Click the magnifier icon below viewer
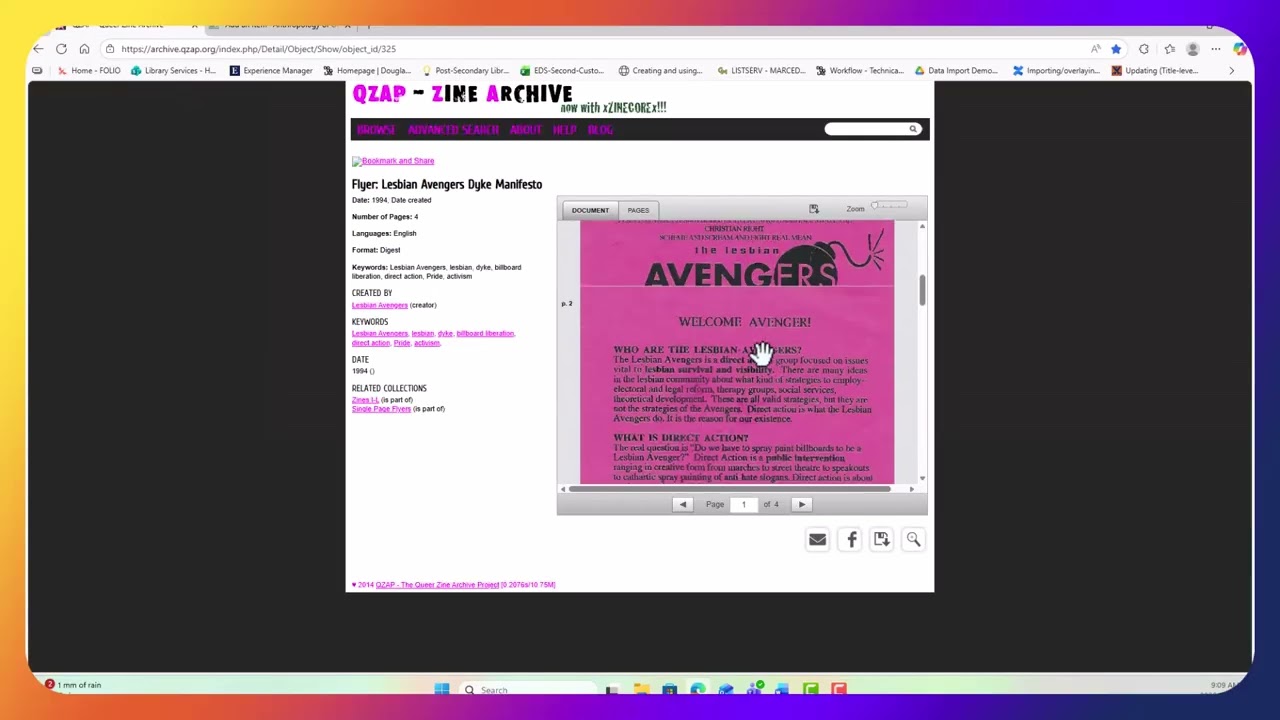The height and width of the screenshot is (720, 1280). (913, 540)
